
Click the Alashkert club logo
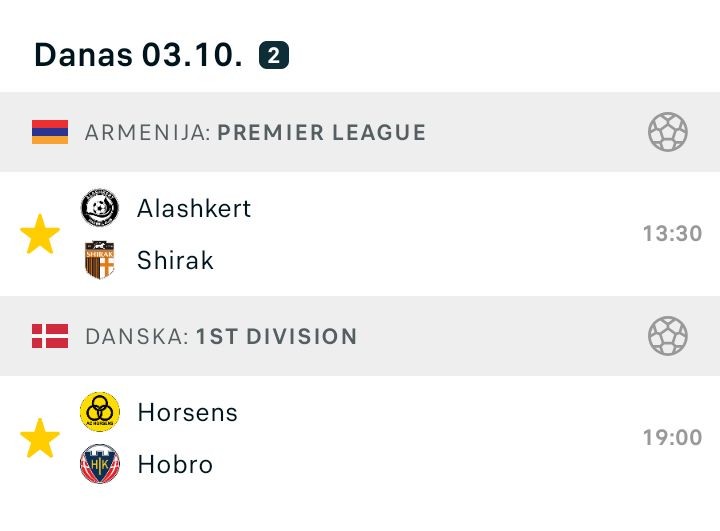coord(99,208)
